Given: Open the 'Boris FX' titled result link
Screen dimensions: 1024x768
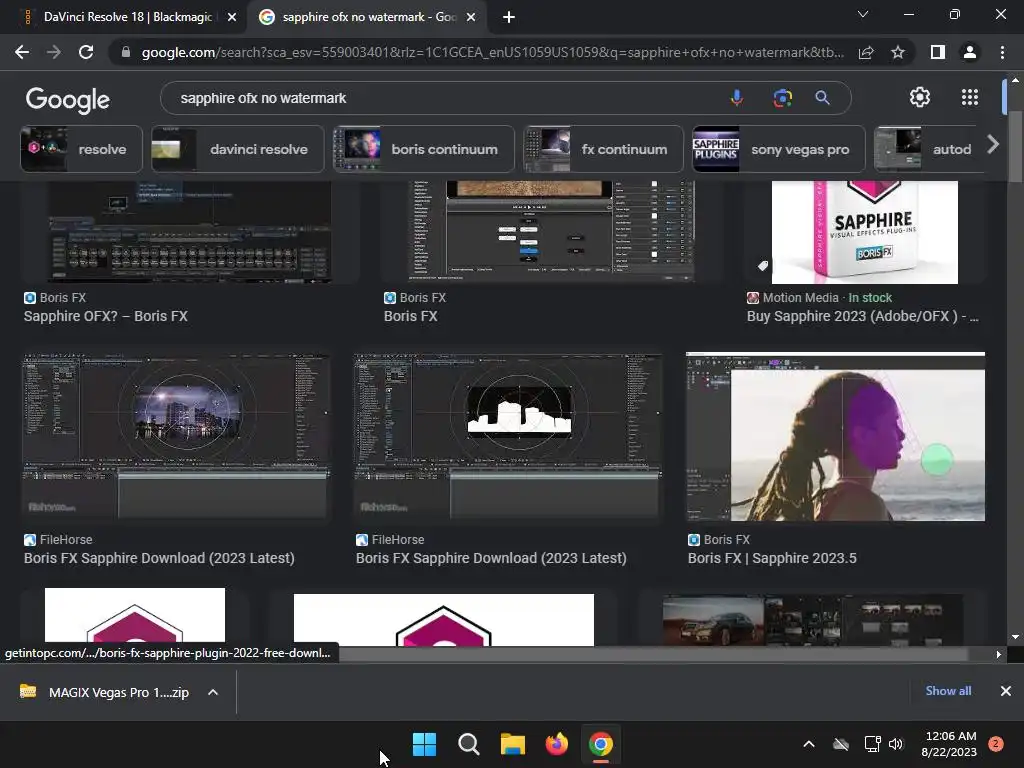Looking at the screenshot, I should click(x=411, y=316).
